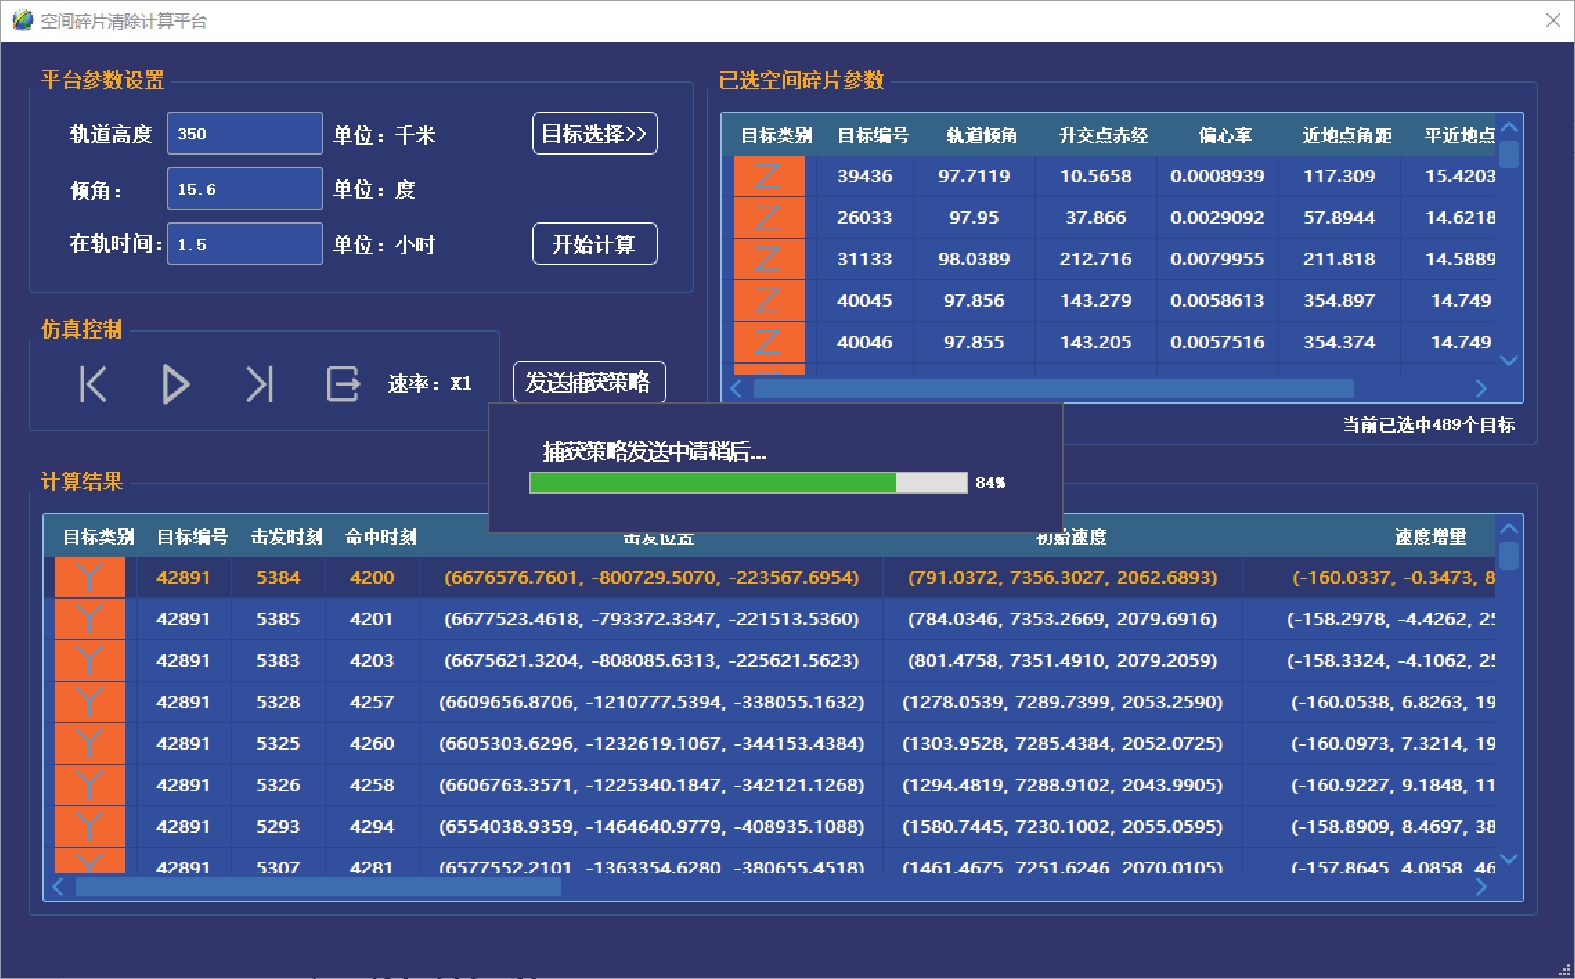Start simulation with the play icon

(176, 384)
